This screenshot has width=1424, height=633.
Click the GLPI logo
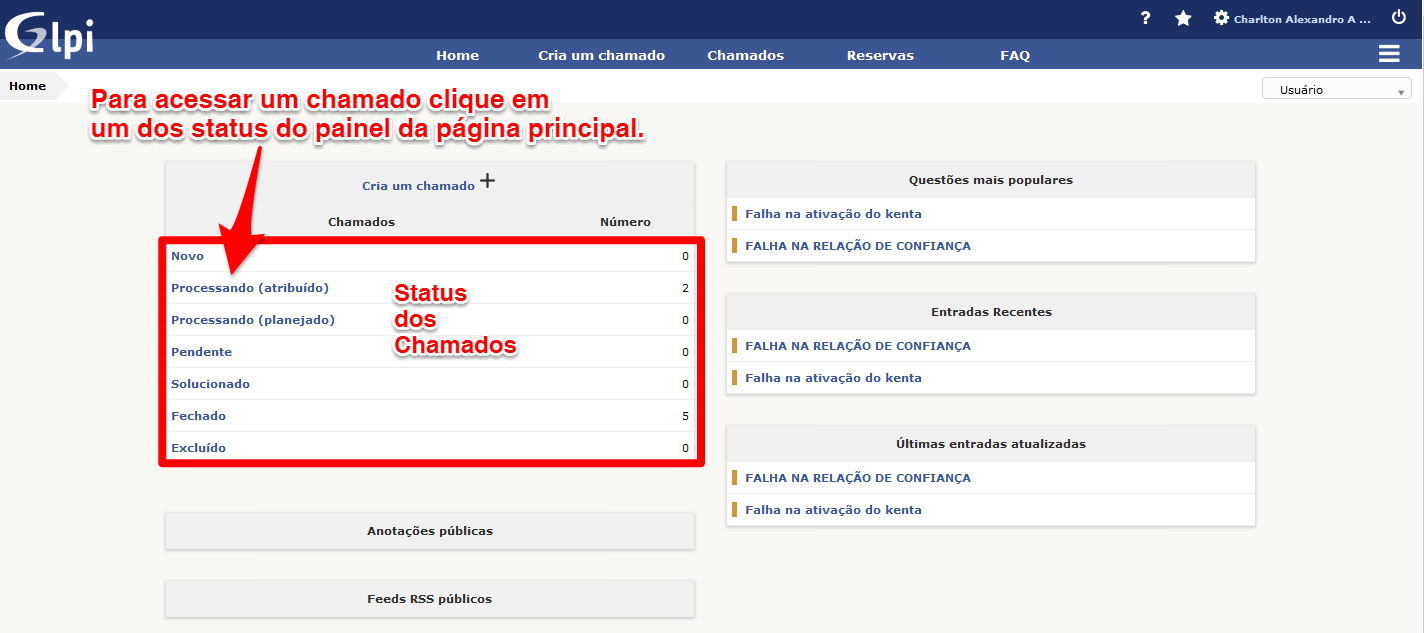click(x=50, y=33)
